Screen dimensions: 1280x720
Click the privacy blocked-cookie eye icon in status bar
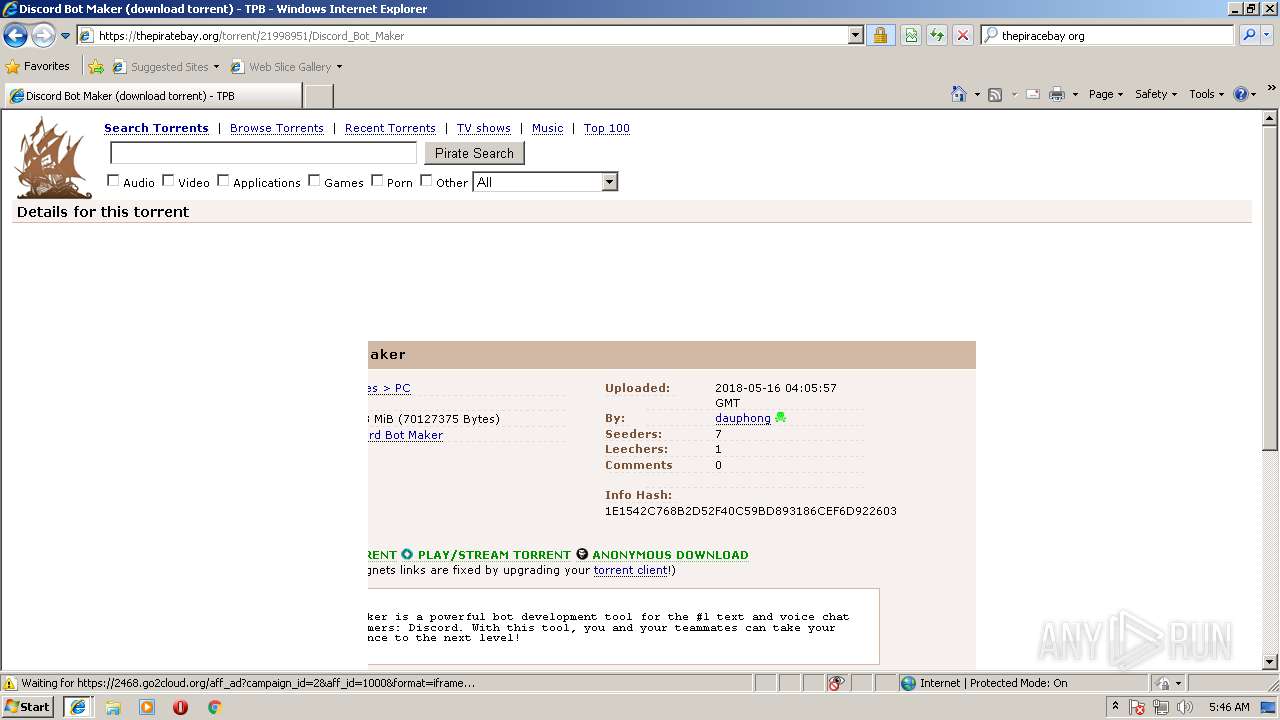click(837, 683)
